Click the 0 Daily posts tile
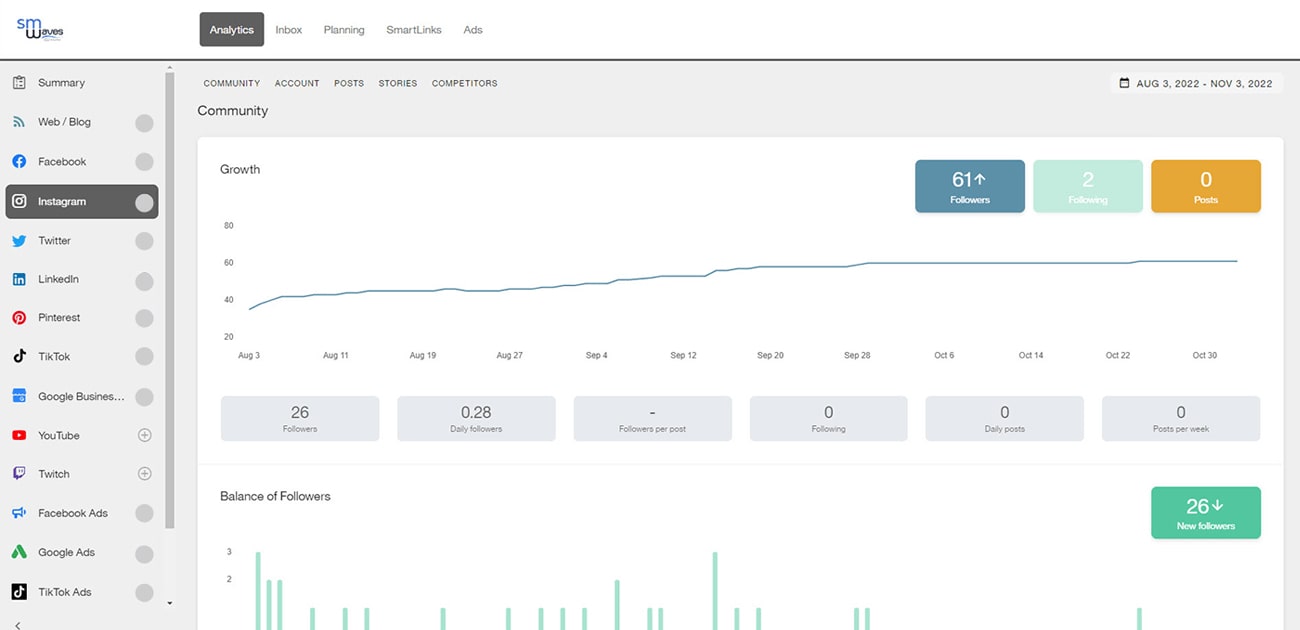This screenshot has height=630, width=1300. click(x=1005, y=418)
